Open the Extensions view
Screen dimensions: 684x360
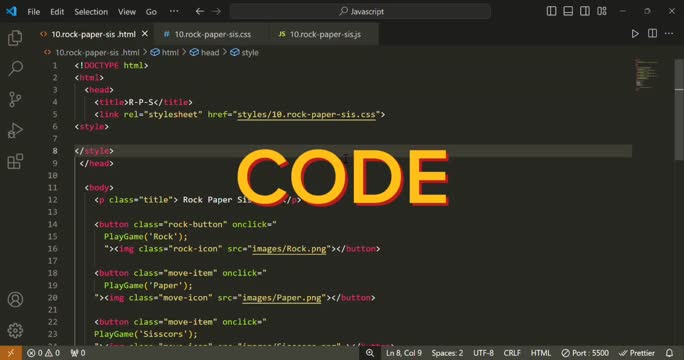tap(15, 161)
